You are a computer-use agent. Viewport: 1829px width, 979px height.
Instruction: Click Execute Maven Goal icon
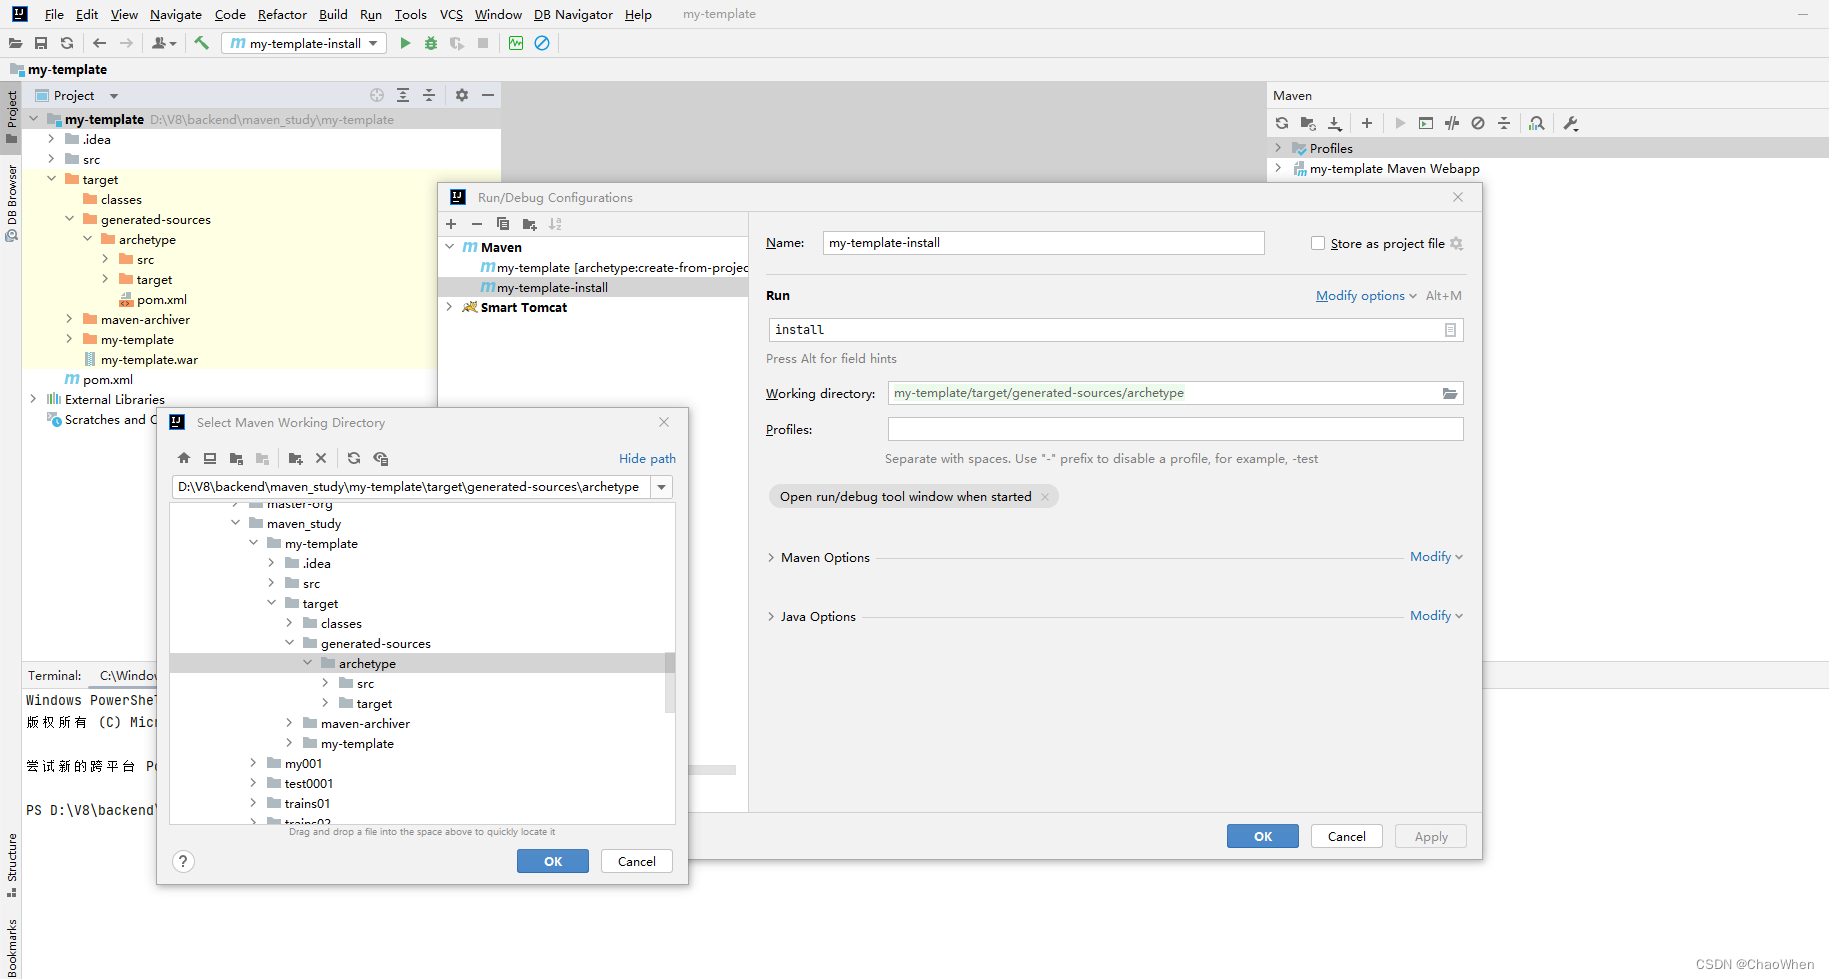(1426, 123)
